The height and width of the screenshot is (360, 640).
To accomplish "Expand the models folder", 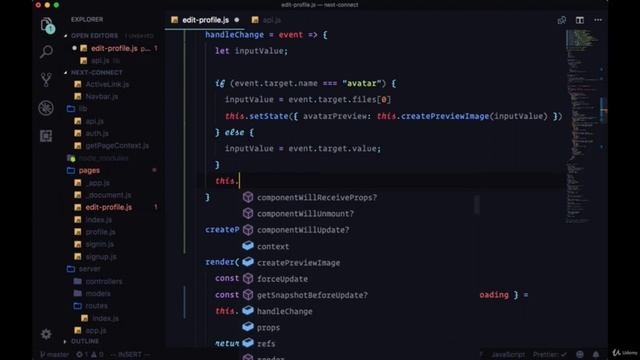I will (98, 293).
